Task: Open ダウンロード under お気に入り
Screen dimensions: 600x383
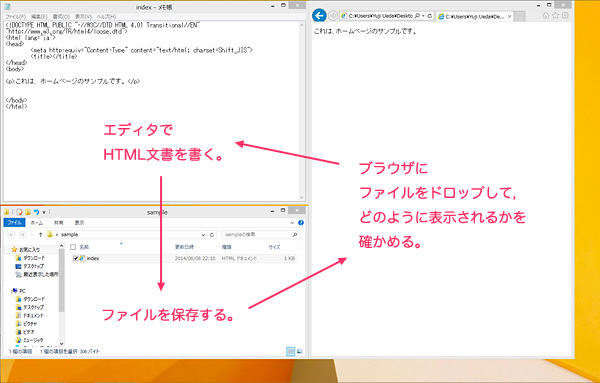Action: point(34,258)
